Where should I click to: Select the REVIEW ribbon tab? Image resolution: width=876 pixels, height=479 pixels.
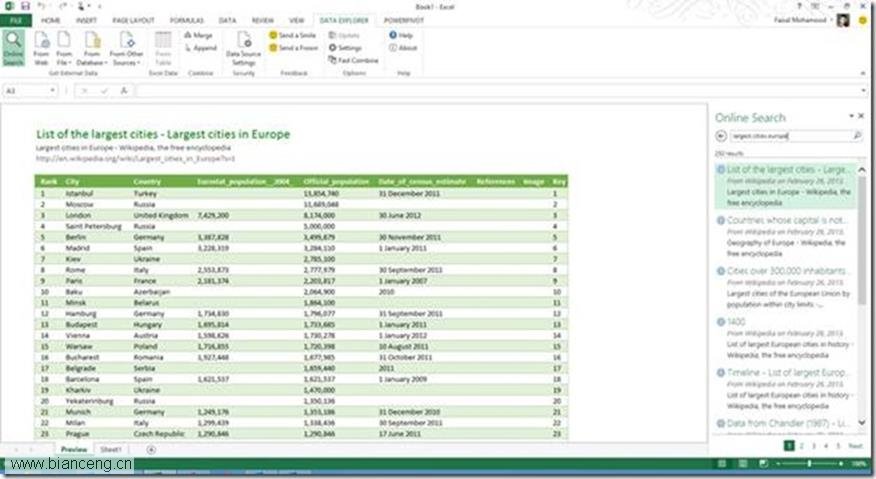pyautogui.click(x=262, y=21)
